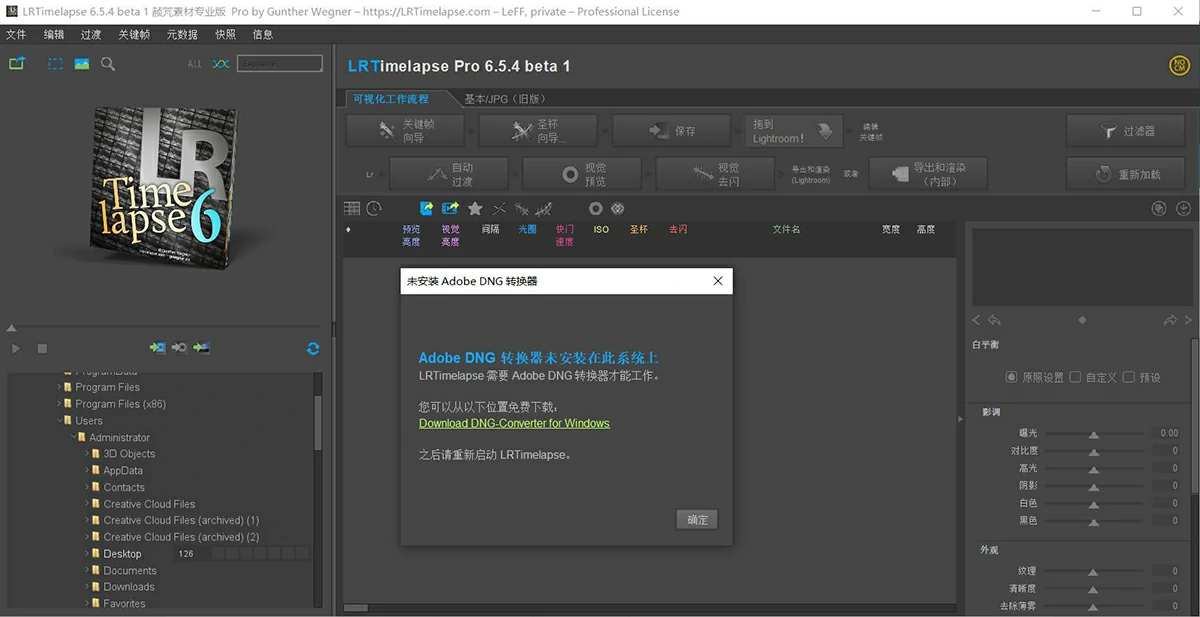The width and height of the screenshot is (1200, 617).
Task: Expand the Program Files folder
Action: 59,387
